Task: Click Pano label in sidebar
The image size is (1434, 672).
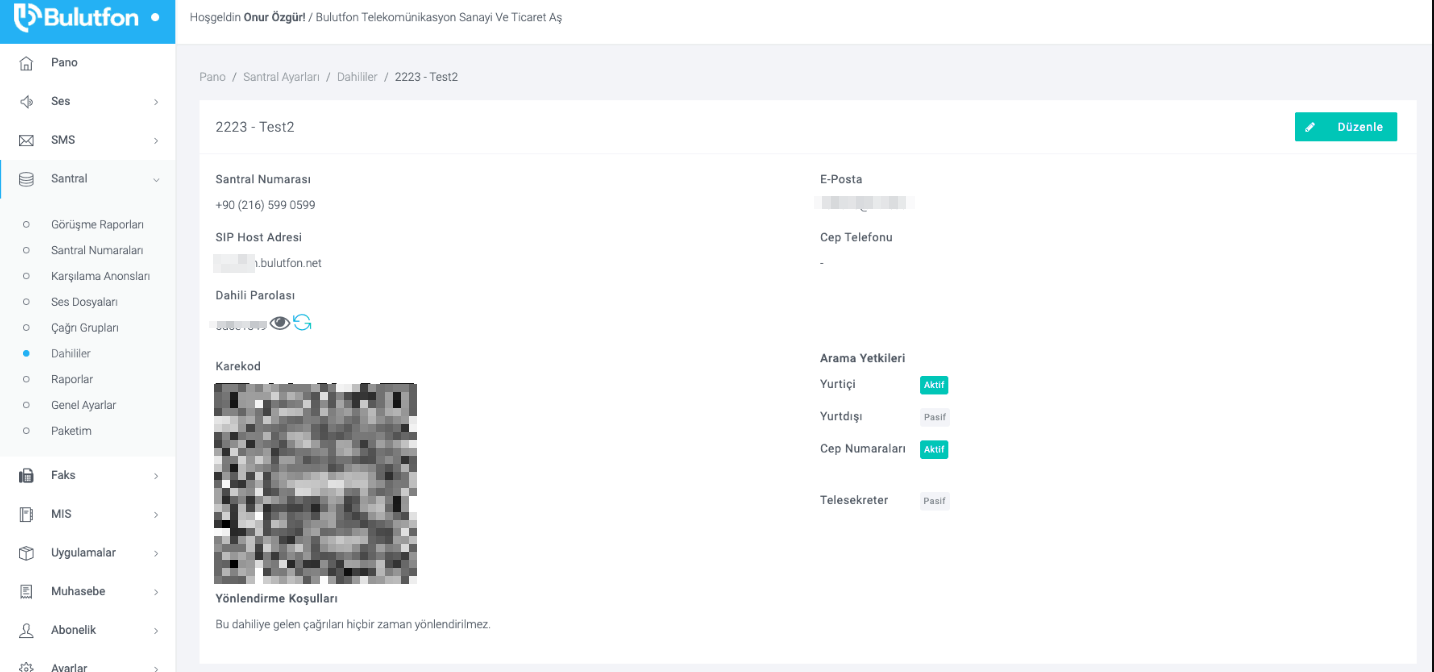Action: 64,63
